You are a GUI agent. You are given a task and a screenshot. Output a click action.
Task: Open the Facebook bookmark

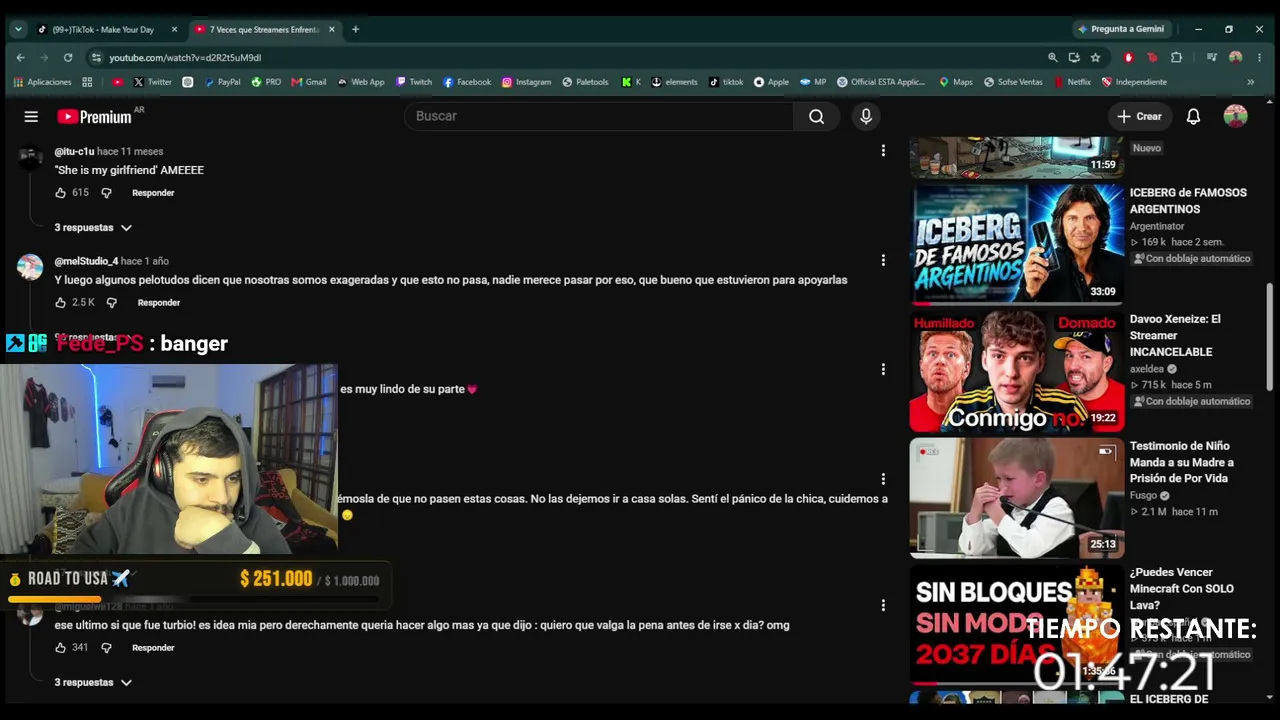(467, 82)
